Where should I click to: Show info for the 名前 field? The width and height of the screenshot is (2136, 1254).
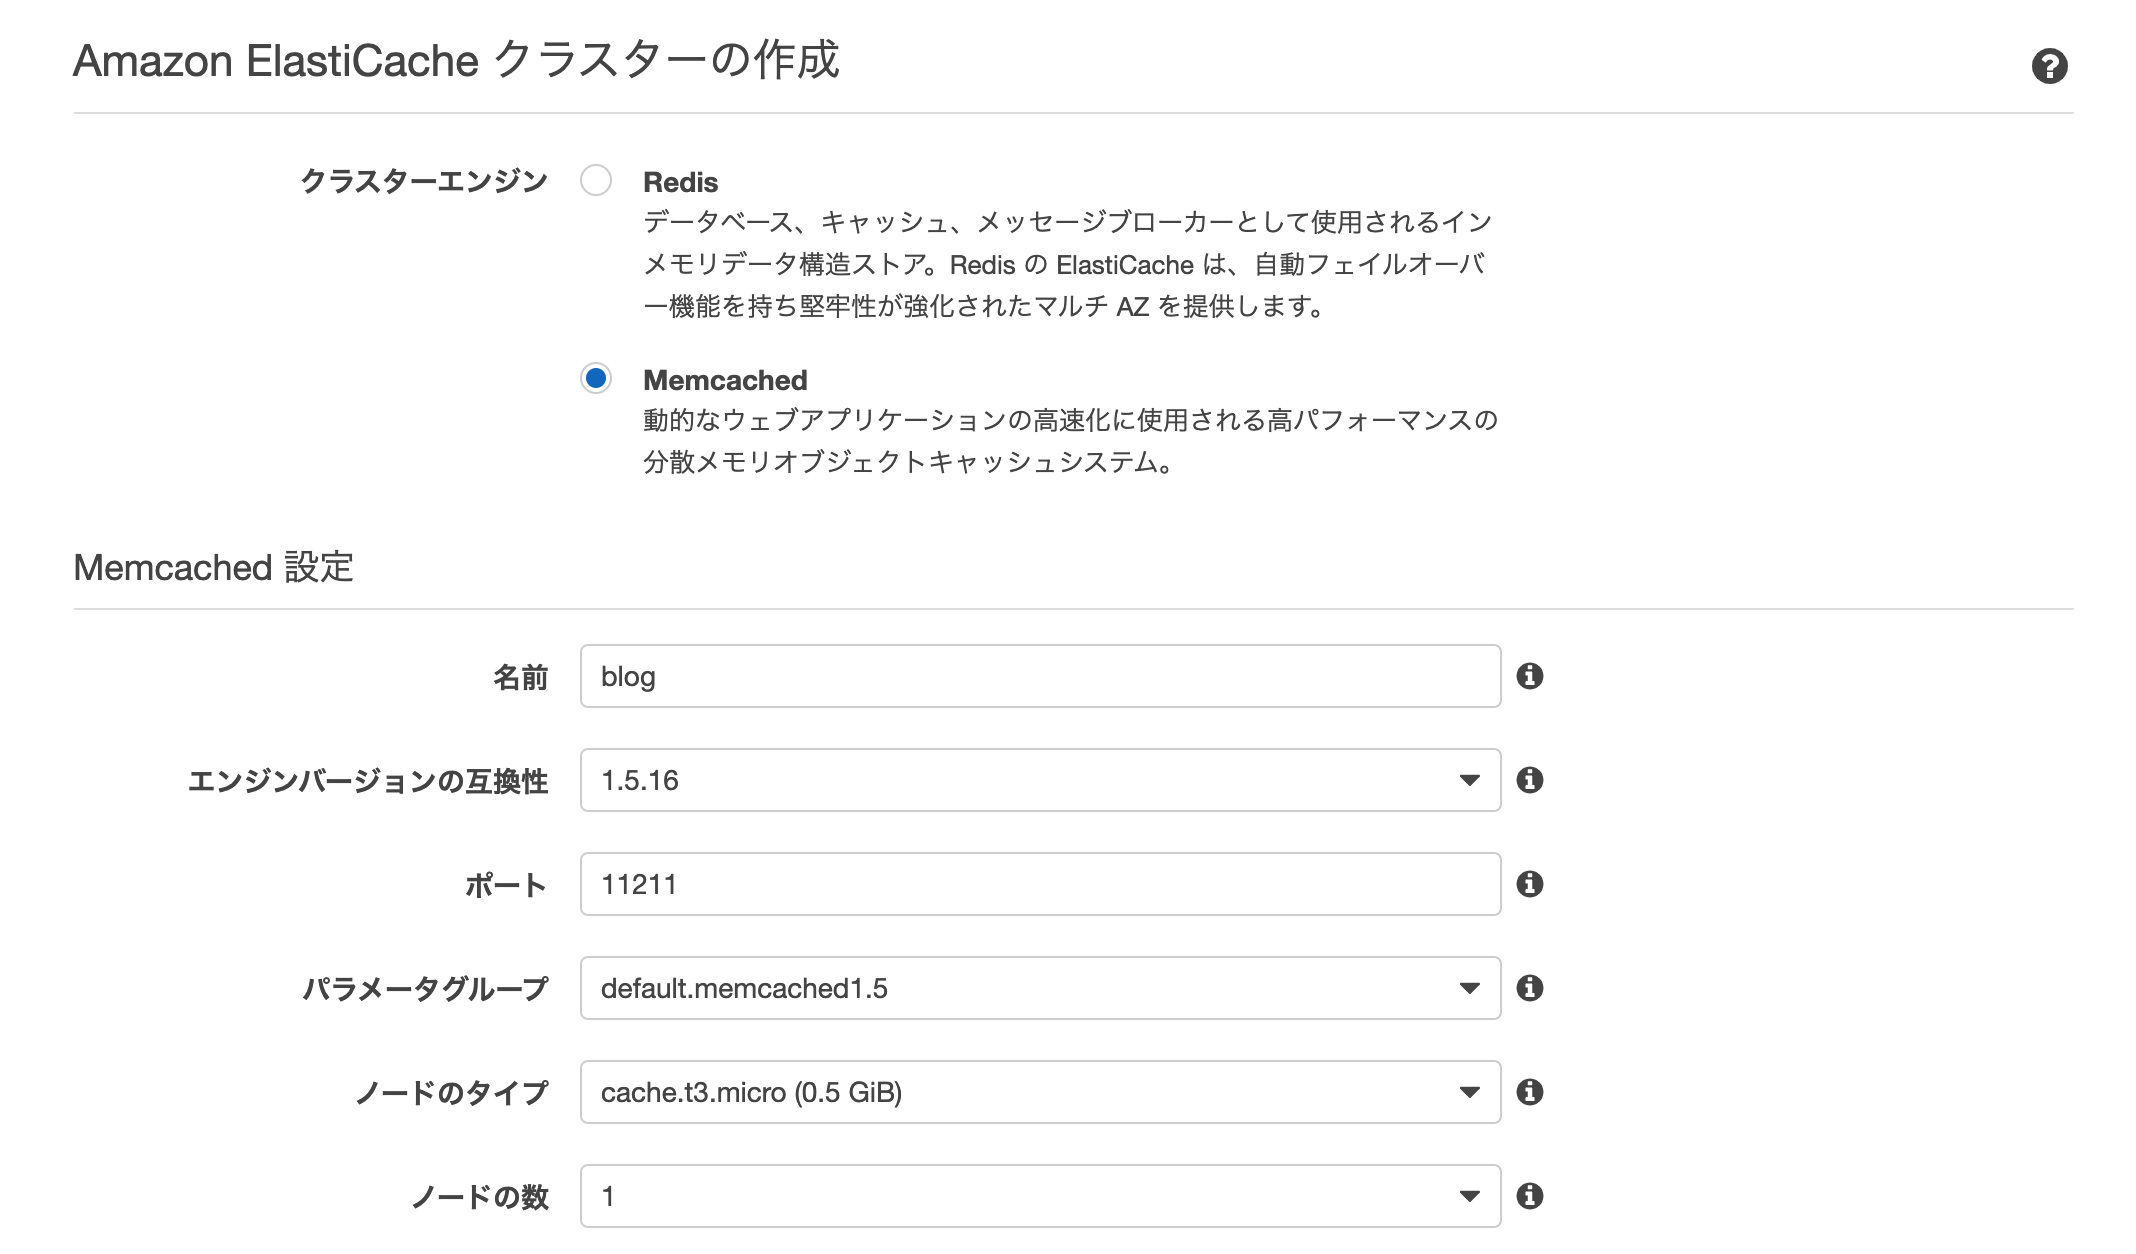[x=1529, y=676]
